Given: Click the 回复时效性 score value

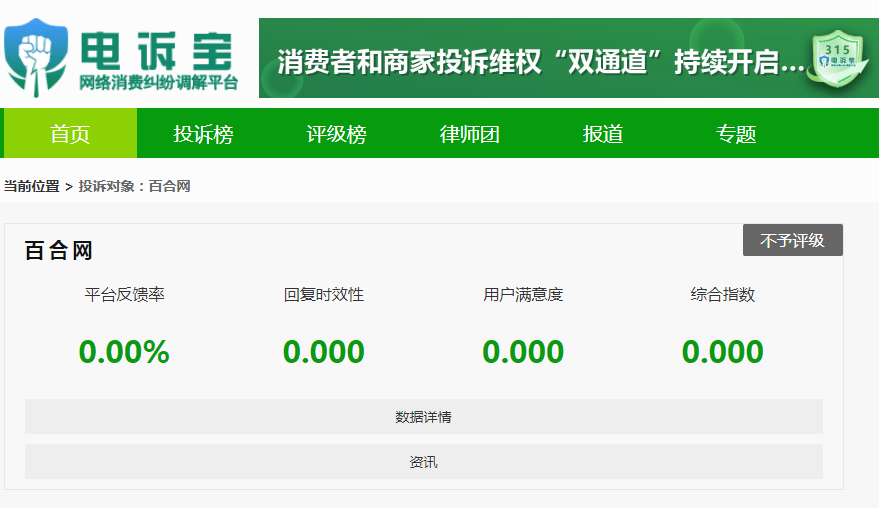Looking at the screenshot, I should pyautogui.click(x=323, y=352).
